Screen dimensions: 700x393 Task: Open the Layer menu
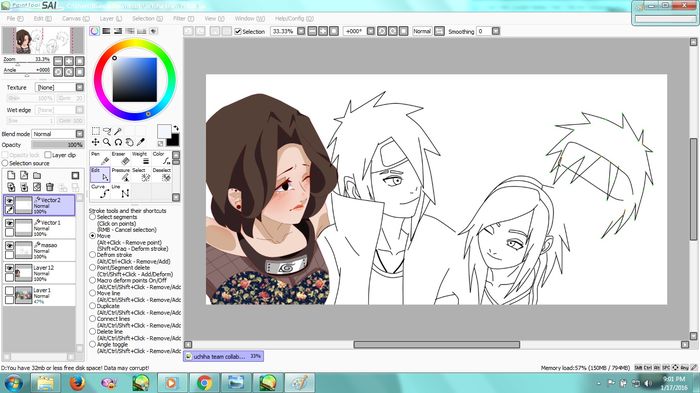pyautogui.click(x=111, y=18)
